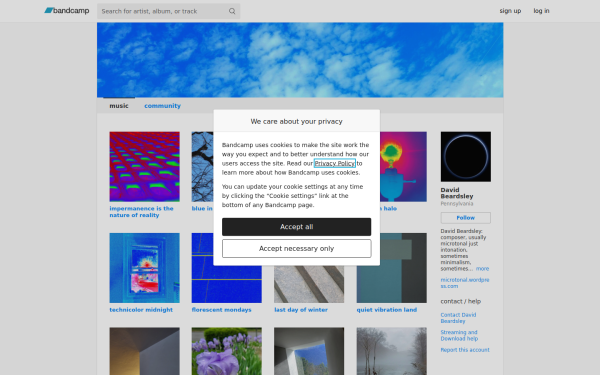Image resolution: width=600 pixels, height=375 pixels.
Task: Click Accept necessary only button
Action: (297, 249)
